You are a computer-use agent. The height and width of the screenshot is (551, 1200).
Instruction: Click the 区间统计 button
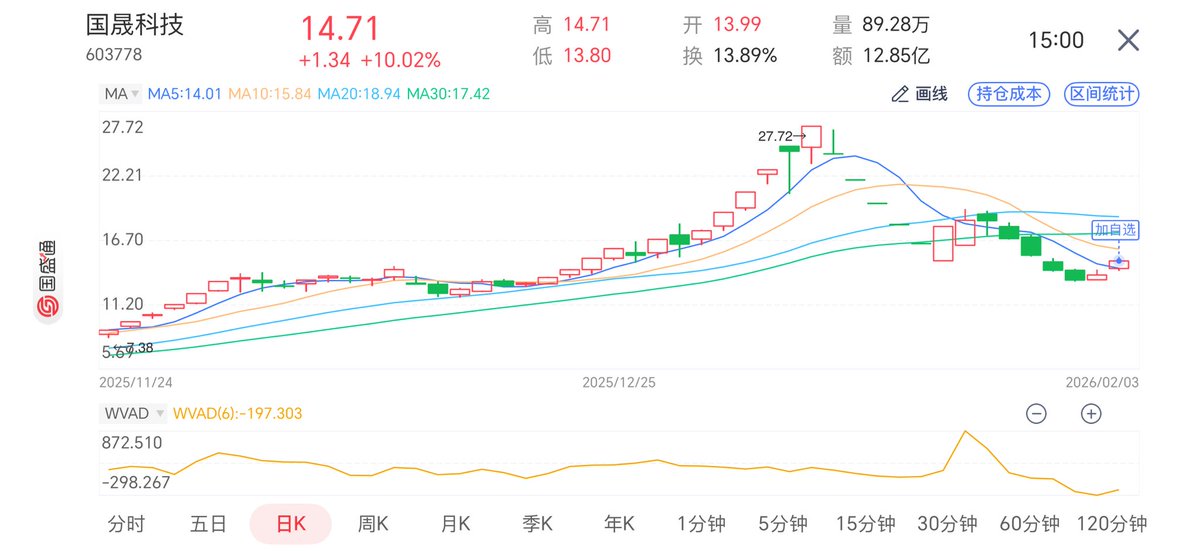1102,94
